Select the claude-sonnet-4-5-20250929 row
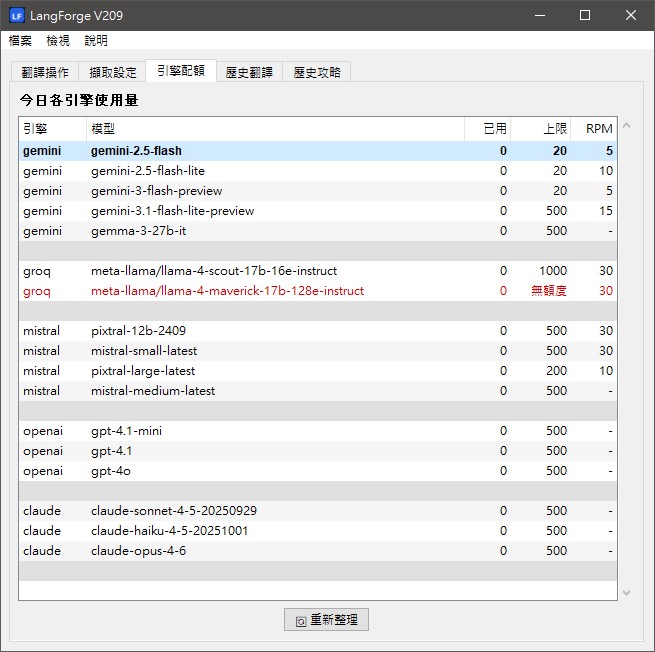655x652 pixels. coord(318,511)
